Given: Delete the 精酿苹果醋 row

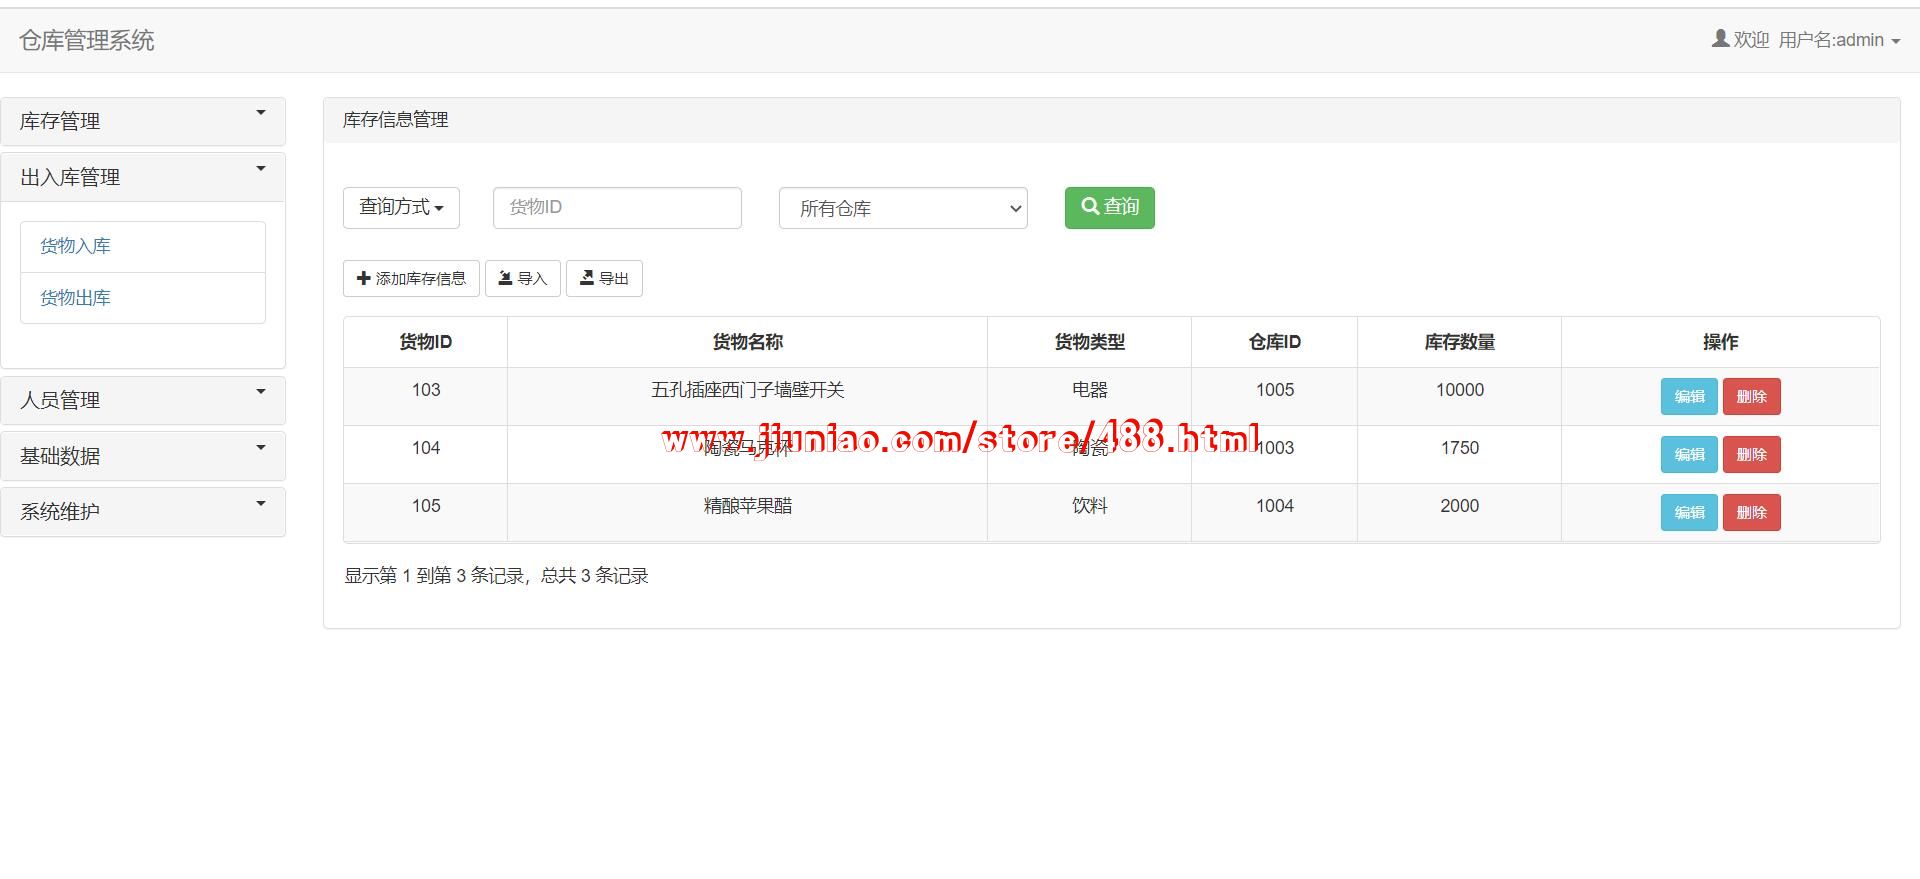Looking at the screenshot, I should [x=1751, y=512].
